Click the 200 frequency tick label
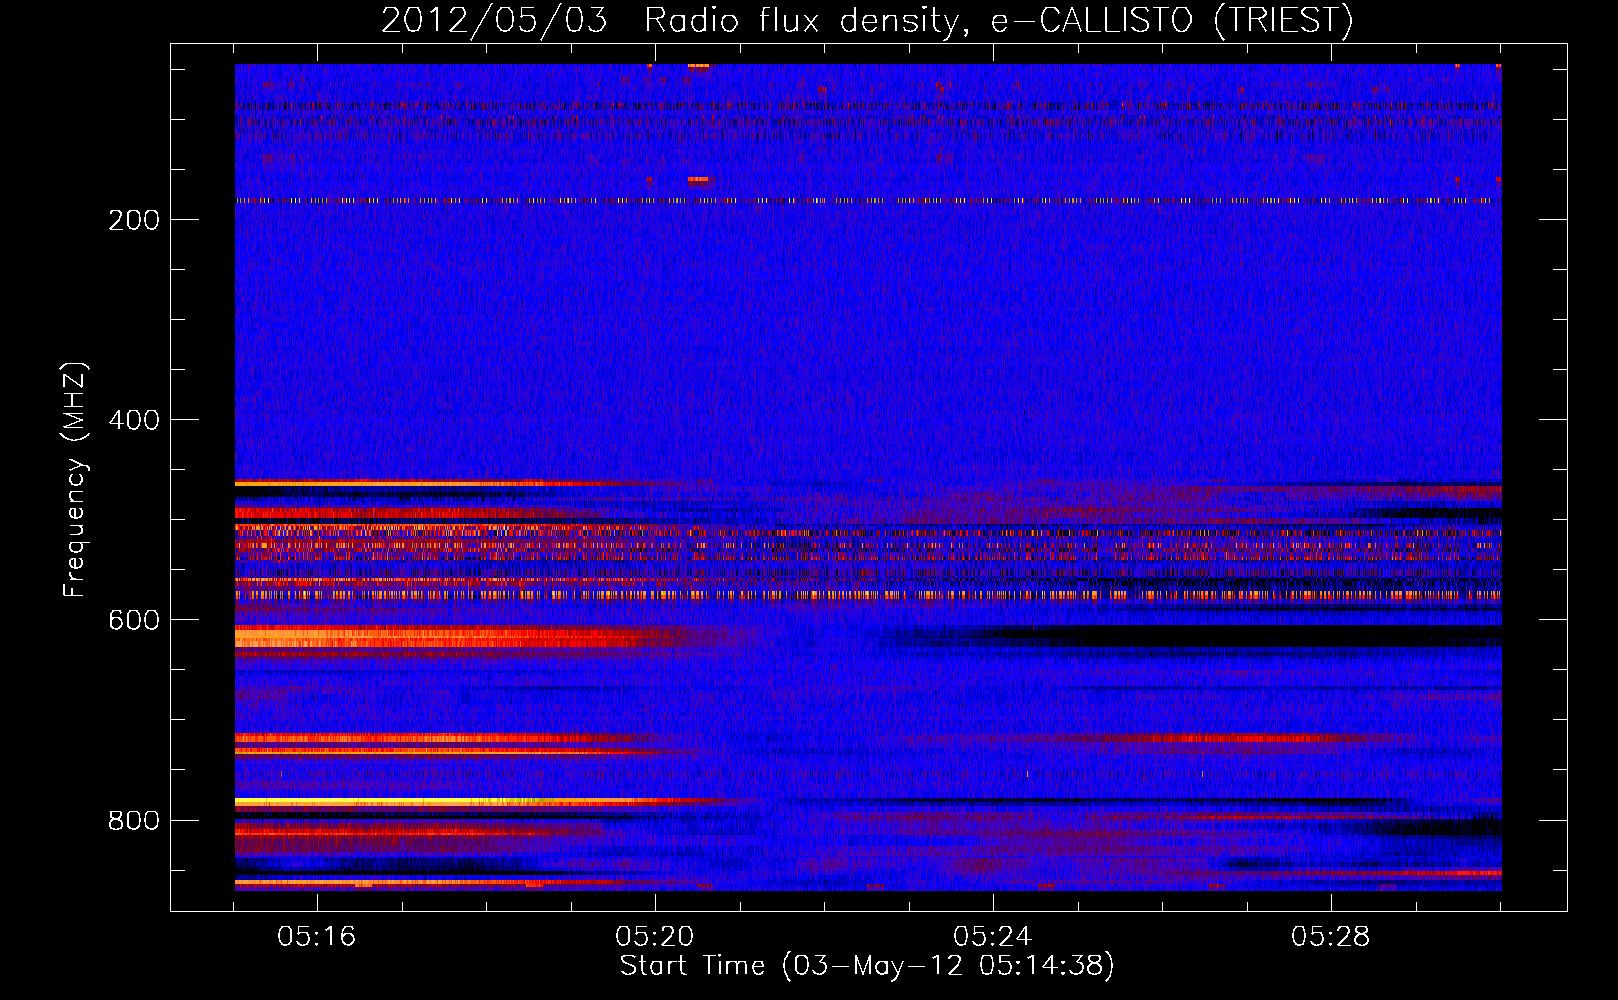 click(x=134, y=220)
